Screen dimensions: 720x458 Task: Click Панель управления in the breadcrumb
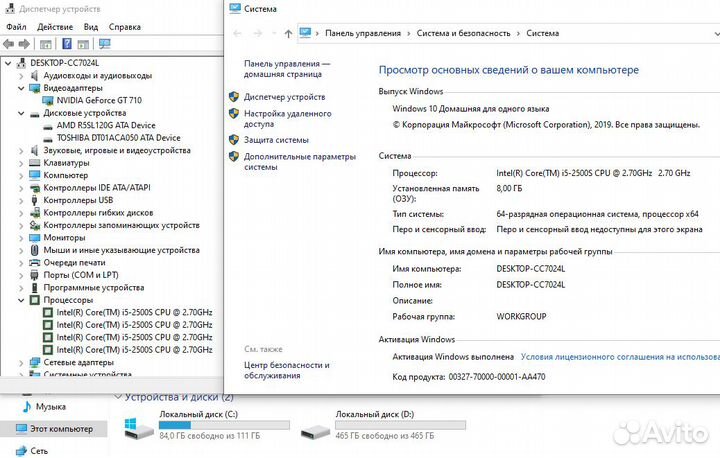click(x=363, y=33)
